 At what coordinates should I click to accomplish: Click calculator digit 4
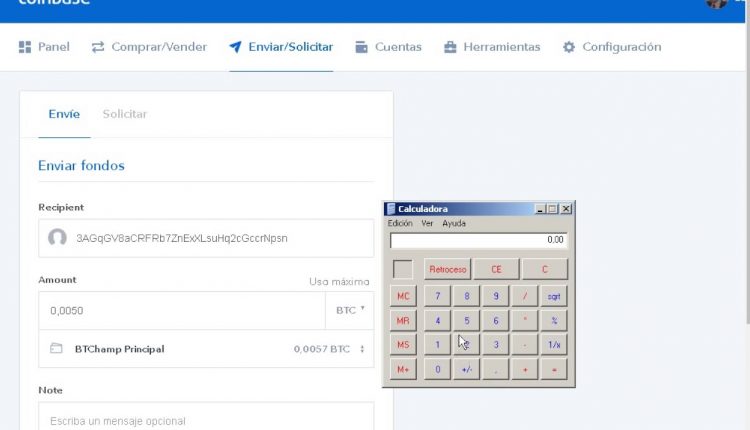pyautogui.click(x=437, y=320)
